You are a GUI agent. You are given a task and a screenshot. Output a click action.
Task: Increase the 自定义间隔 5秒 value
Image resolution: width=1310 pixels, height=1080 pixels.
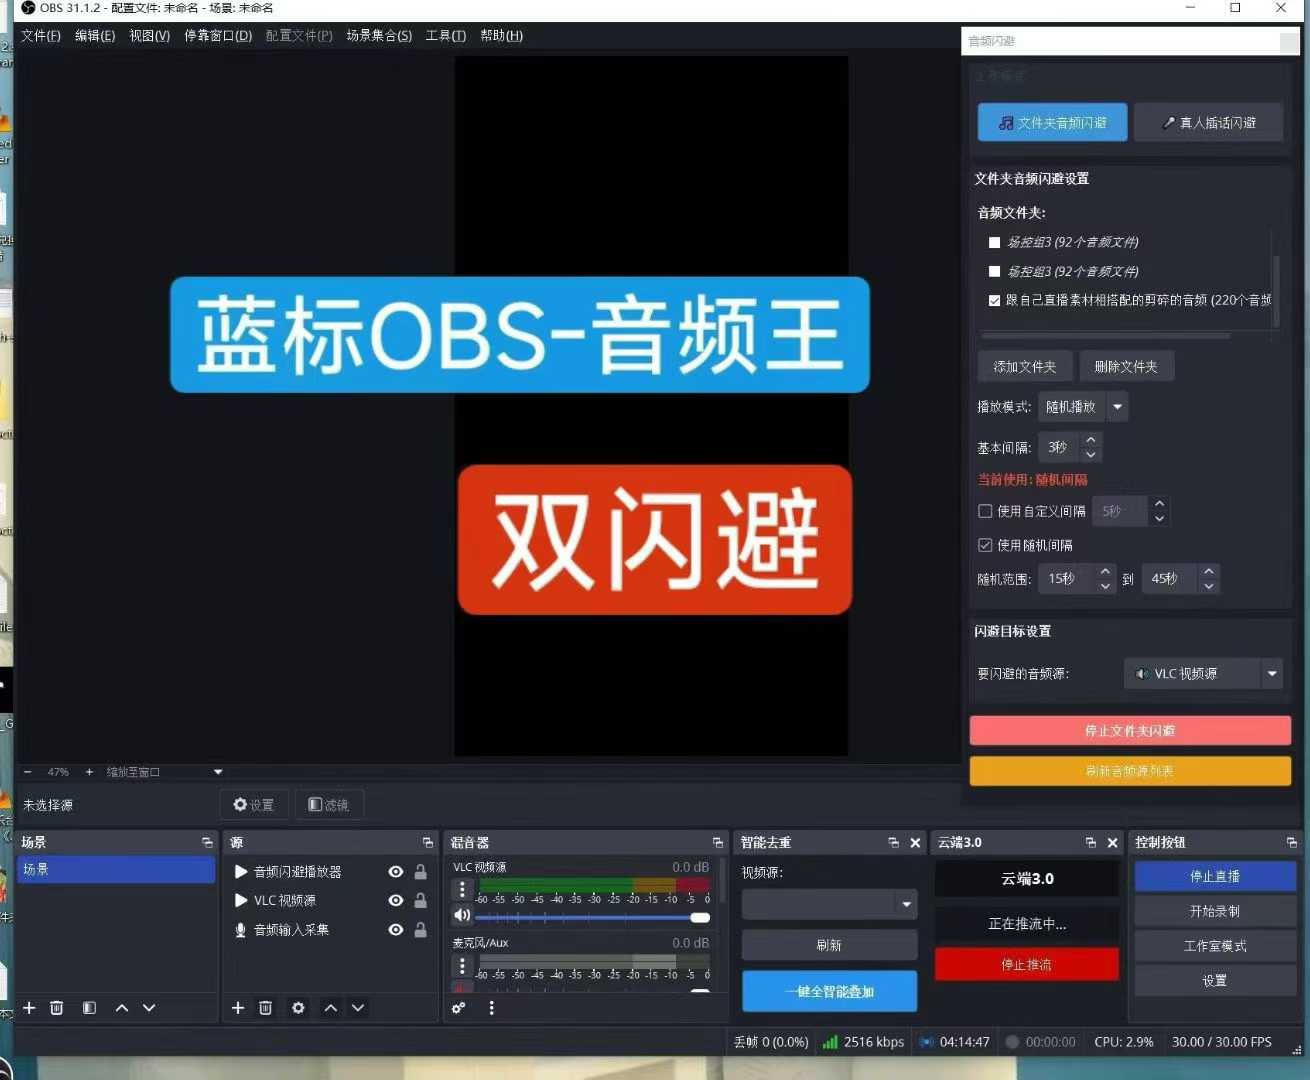1159,504
